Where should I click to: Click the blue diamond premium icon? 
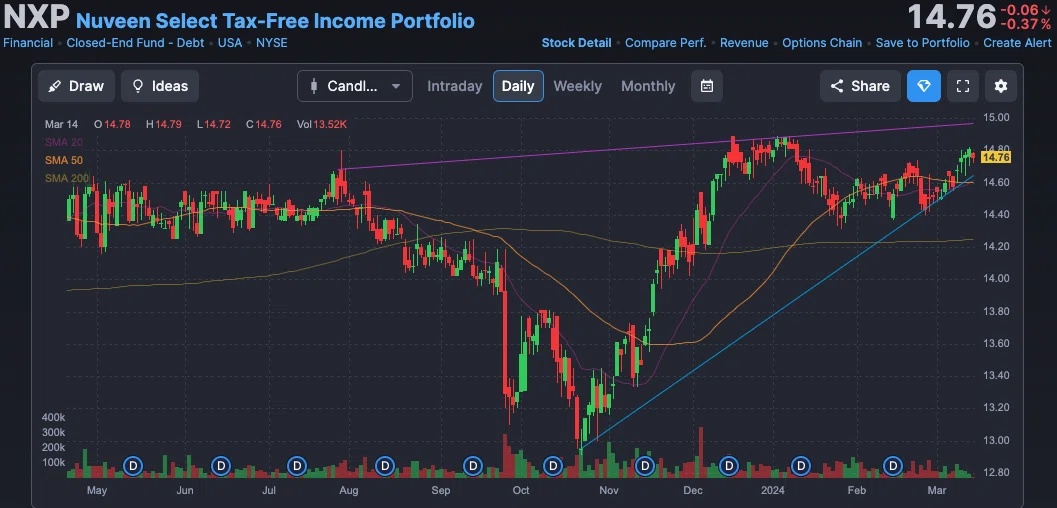tap(924, 86)
